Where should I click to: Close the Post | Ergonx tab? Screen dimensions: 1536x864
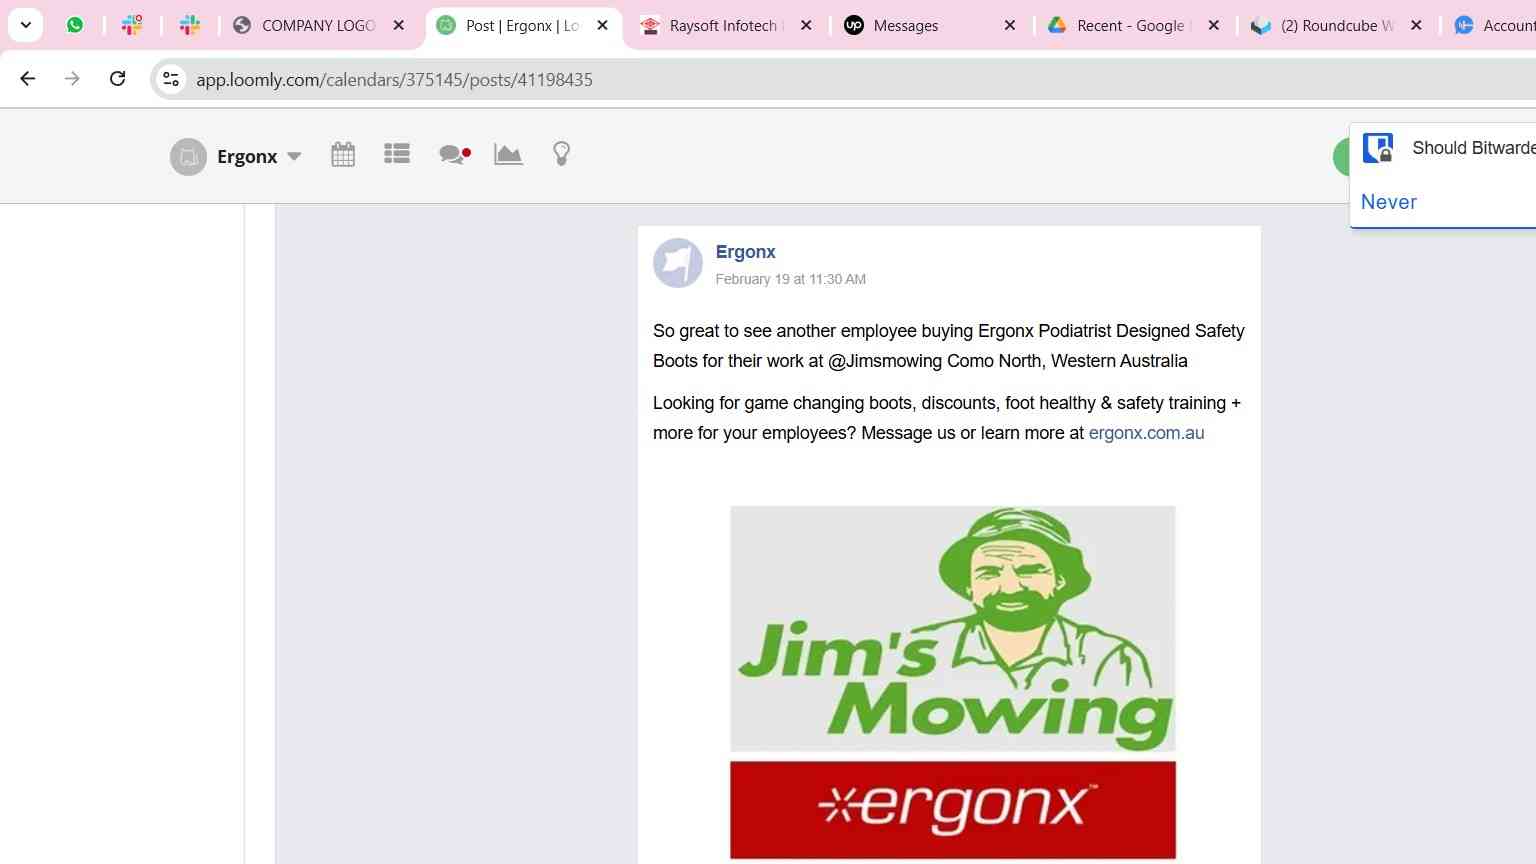pyautogui.click(x=603, y=26)
